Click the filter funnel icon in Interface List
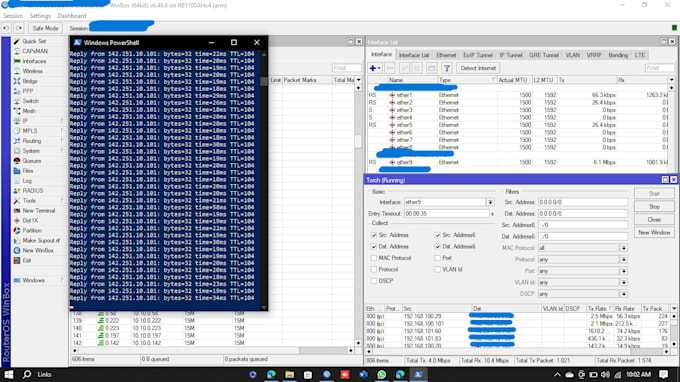 tap(447, 68)
